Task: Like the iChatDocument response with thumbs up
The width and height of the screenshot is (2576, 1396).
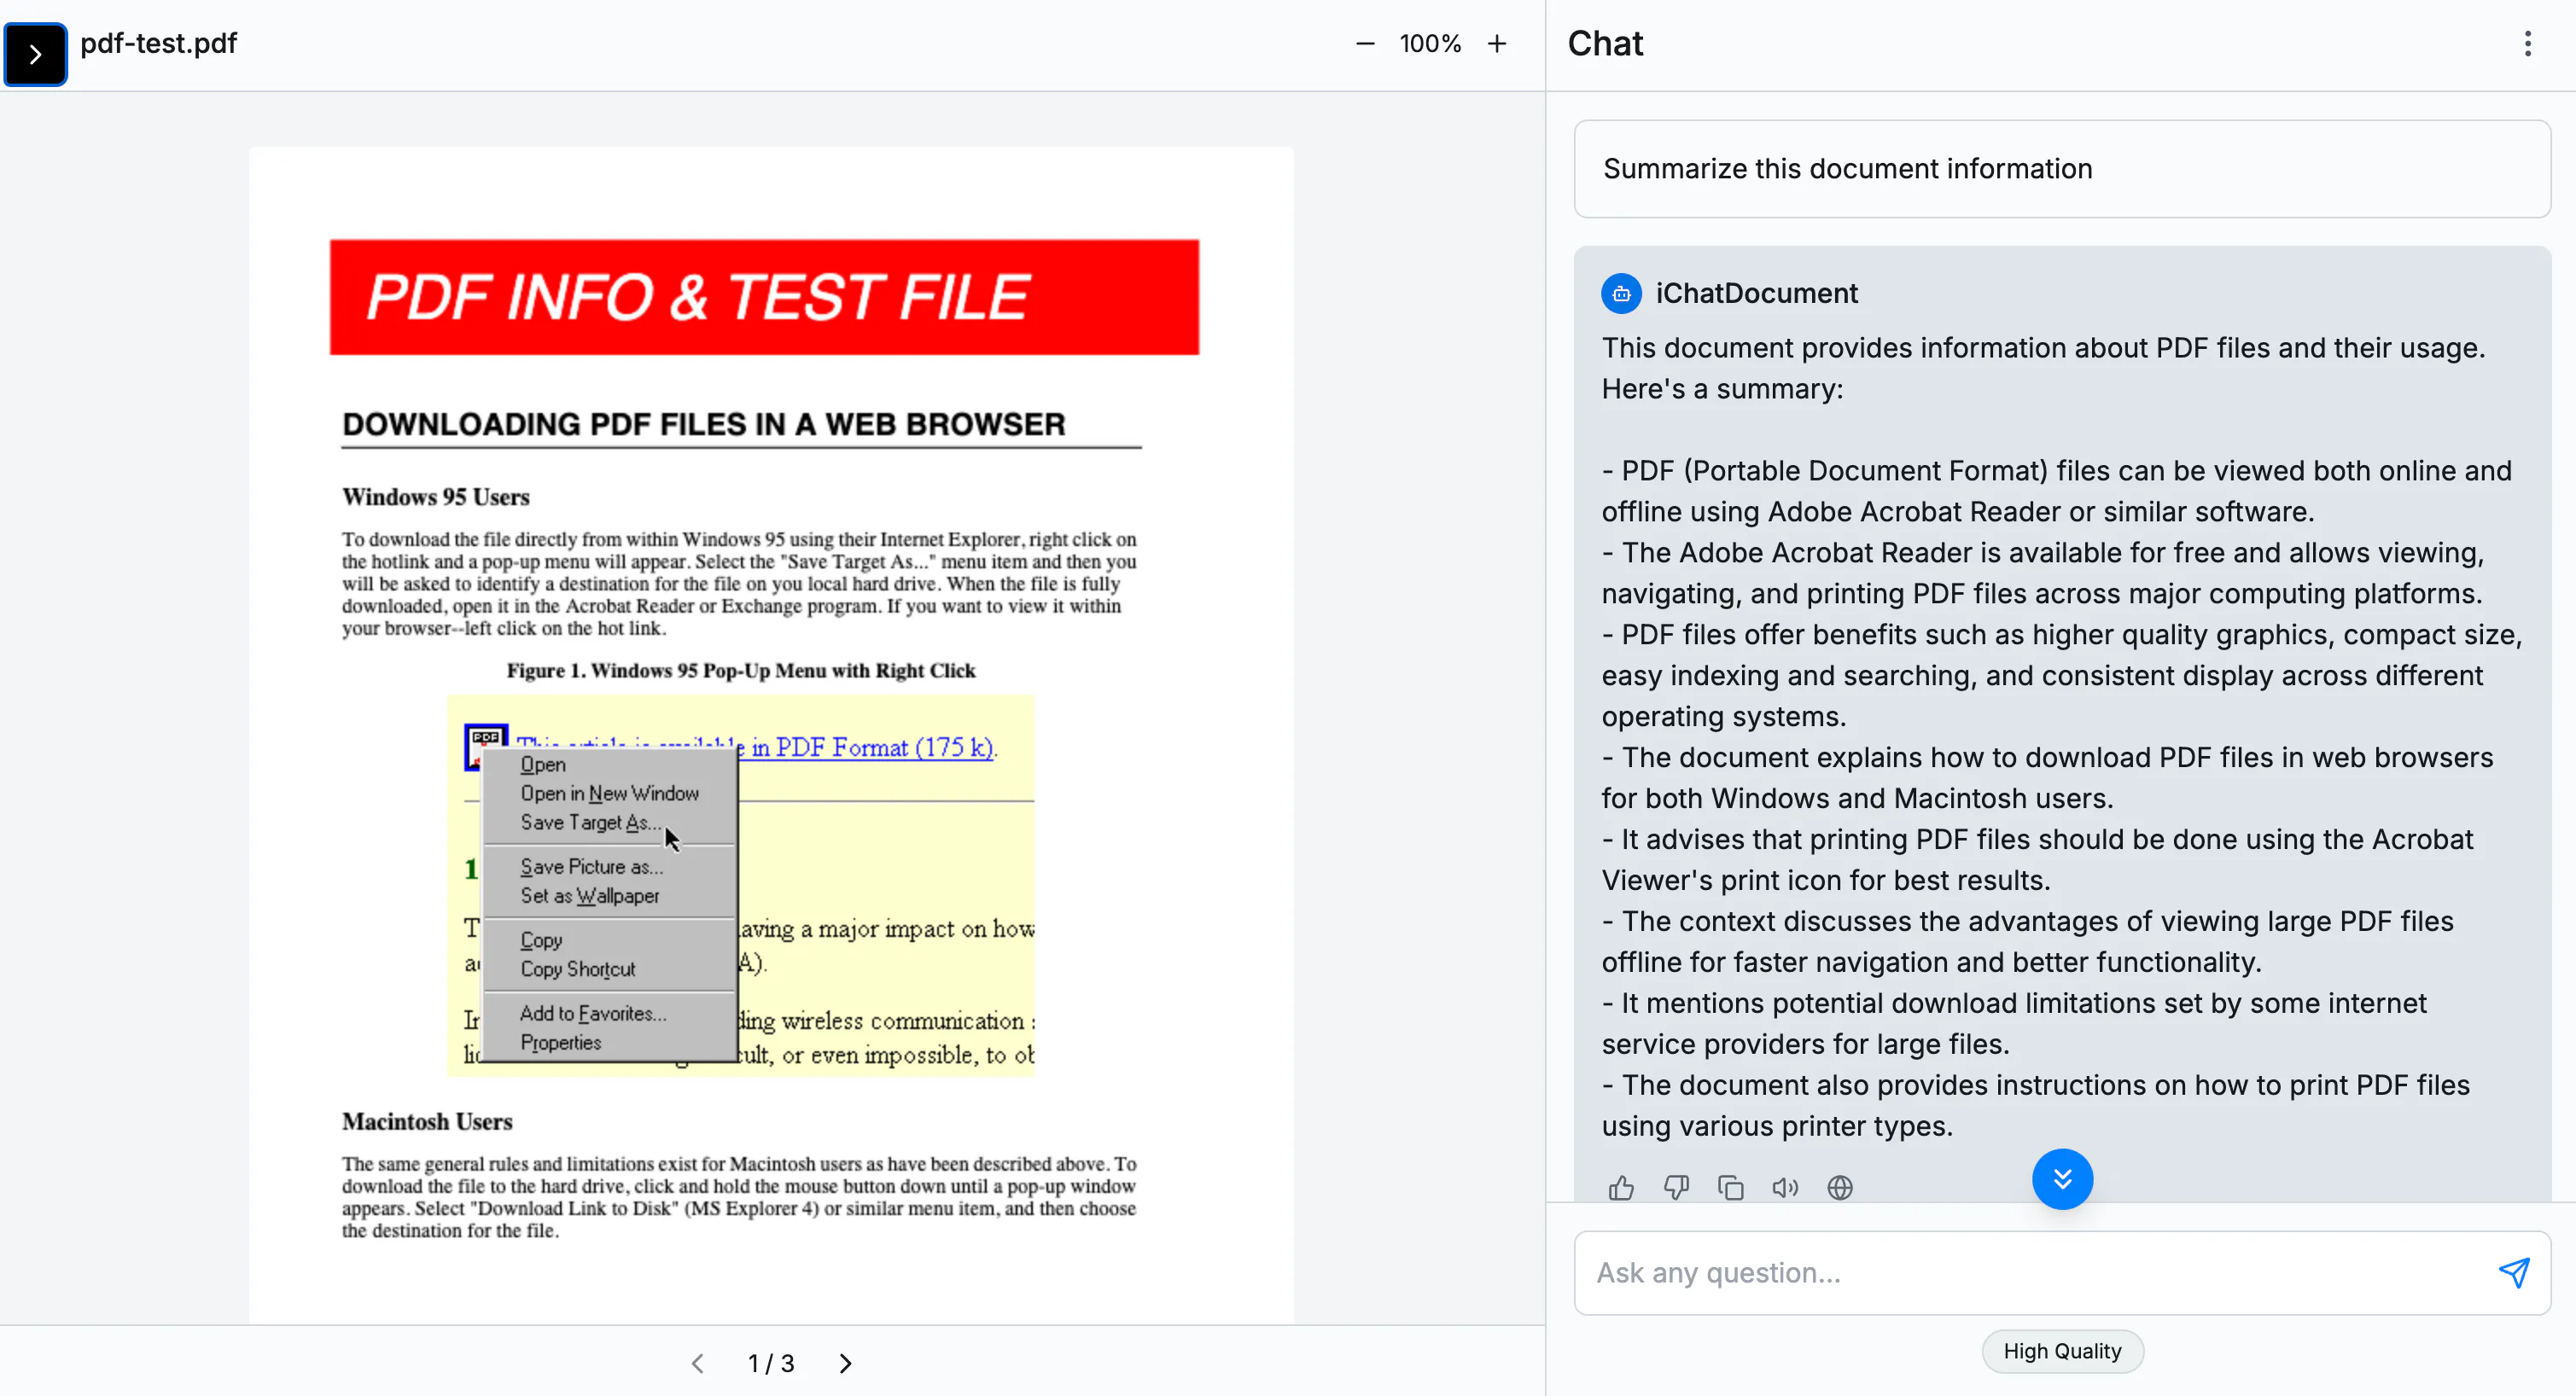Action: tap(1621, 1187)
